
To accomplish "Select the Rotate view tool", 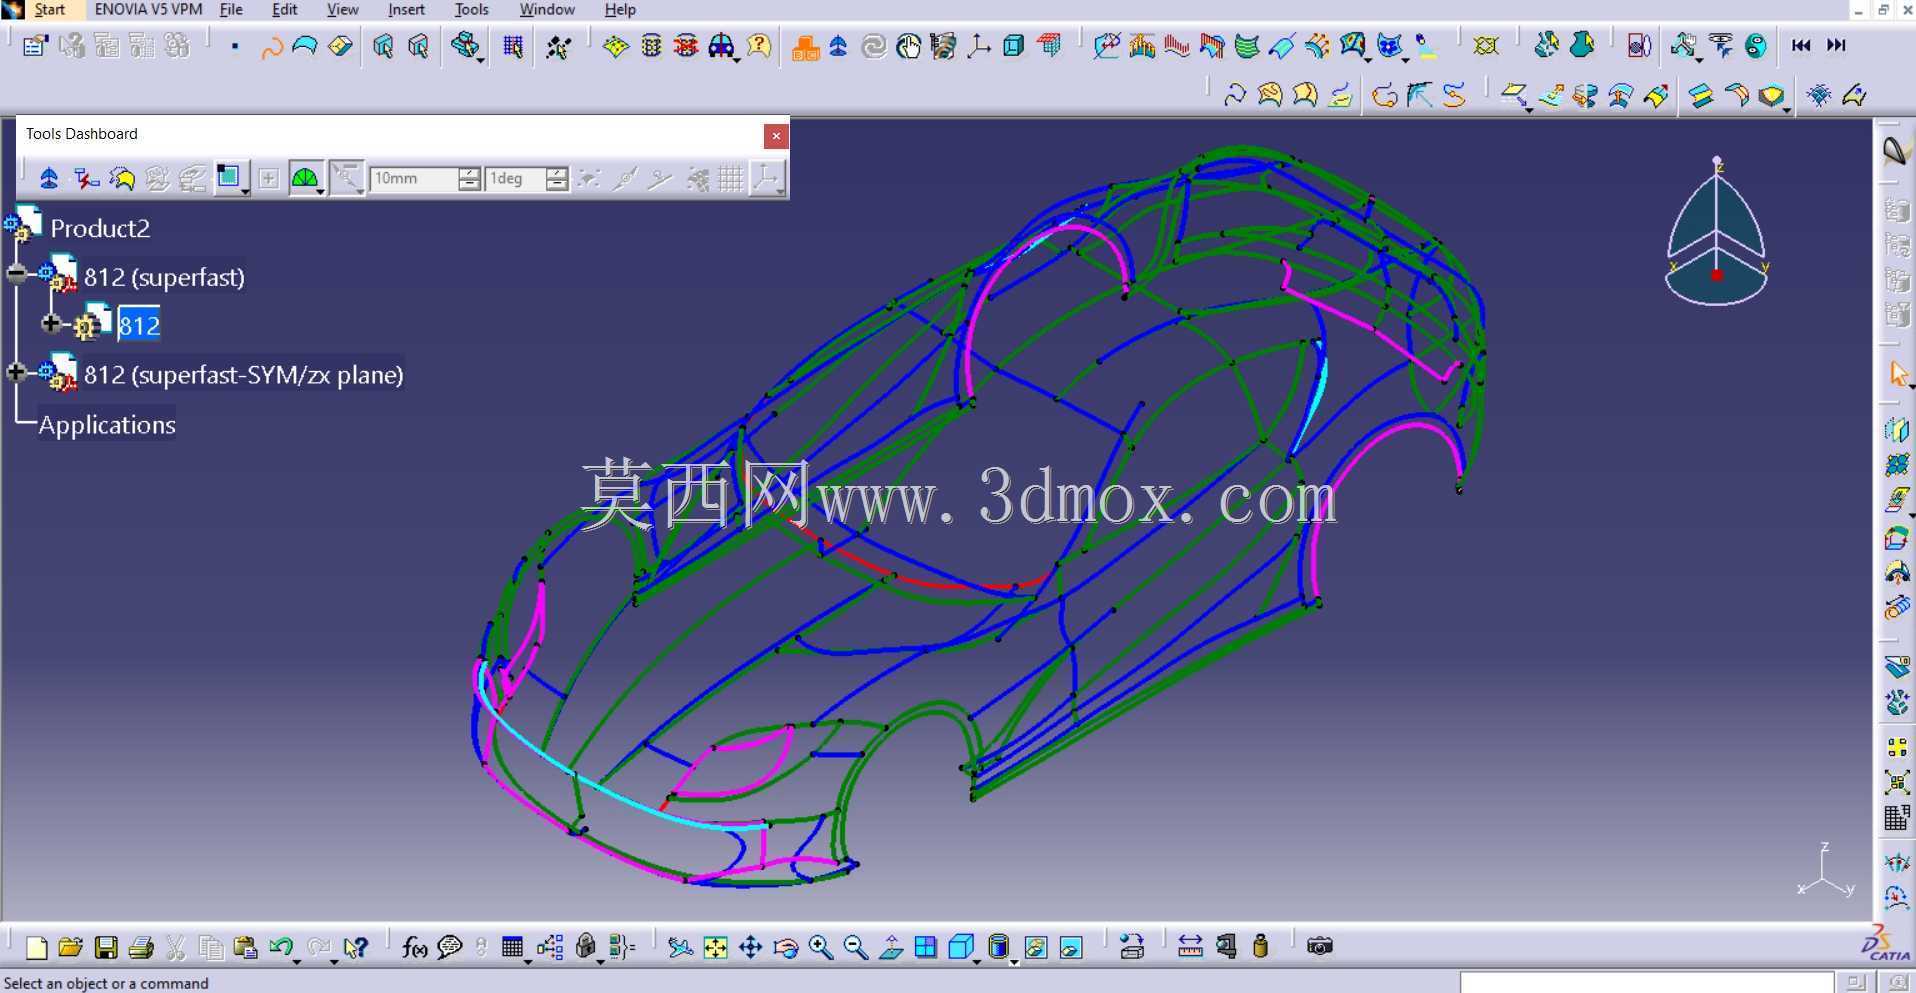I will tap(786, 947).
